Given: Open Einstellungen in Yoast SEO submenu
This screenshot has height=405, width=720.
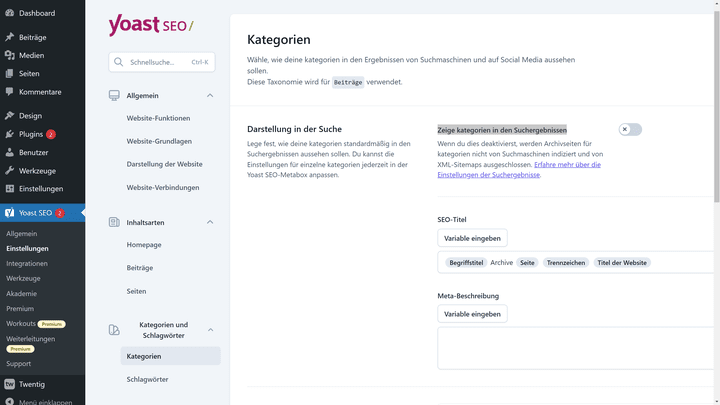Looking at the screenshot, I should (x=27, y=248).
